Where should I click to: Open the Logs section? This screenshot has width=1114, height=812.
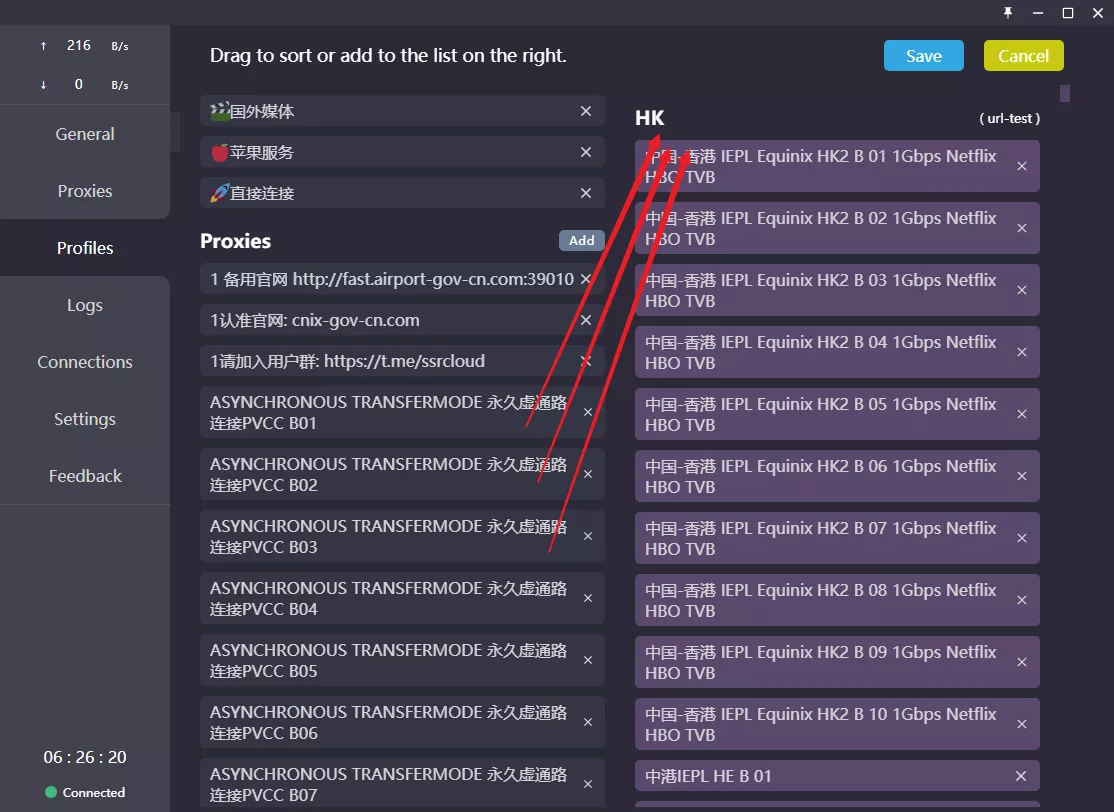click(x=85, y=305)
